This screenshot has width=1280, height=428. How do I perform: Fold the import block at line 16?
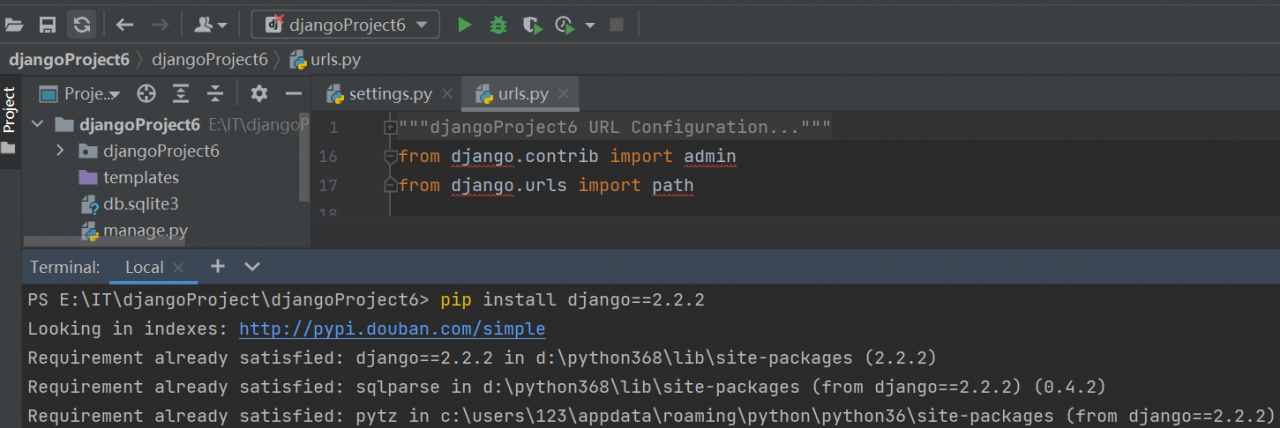tap(390, 157)
